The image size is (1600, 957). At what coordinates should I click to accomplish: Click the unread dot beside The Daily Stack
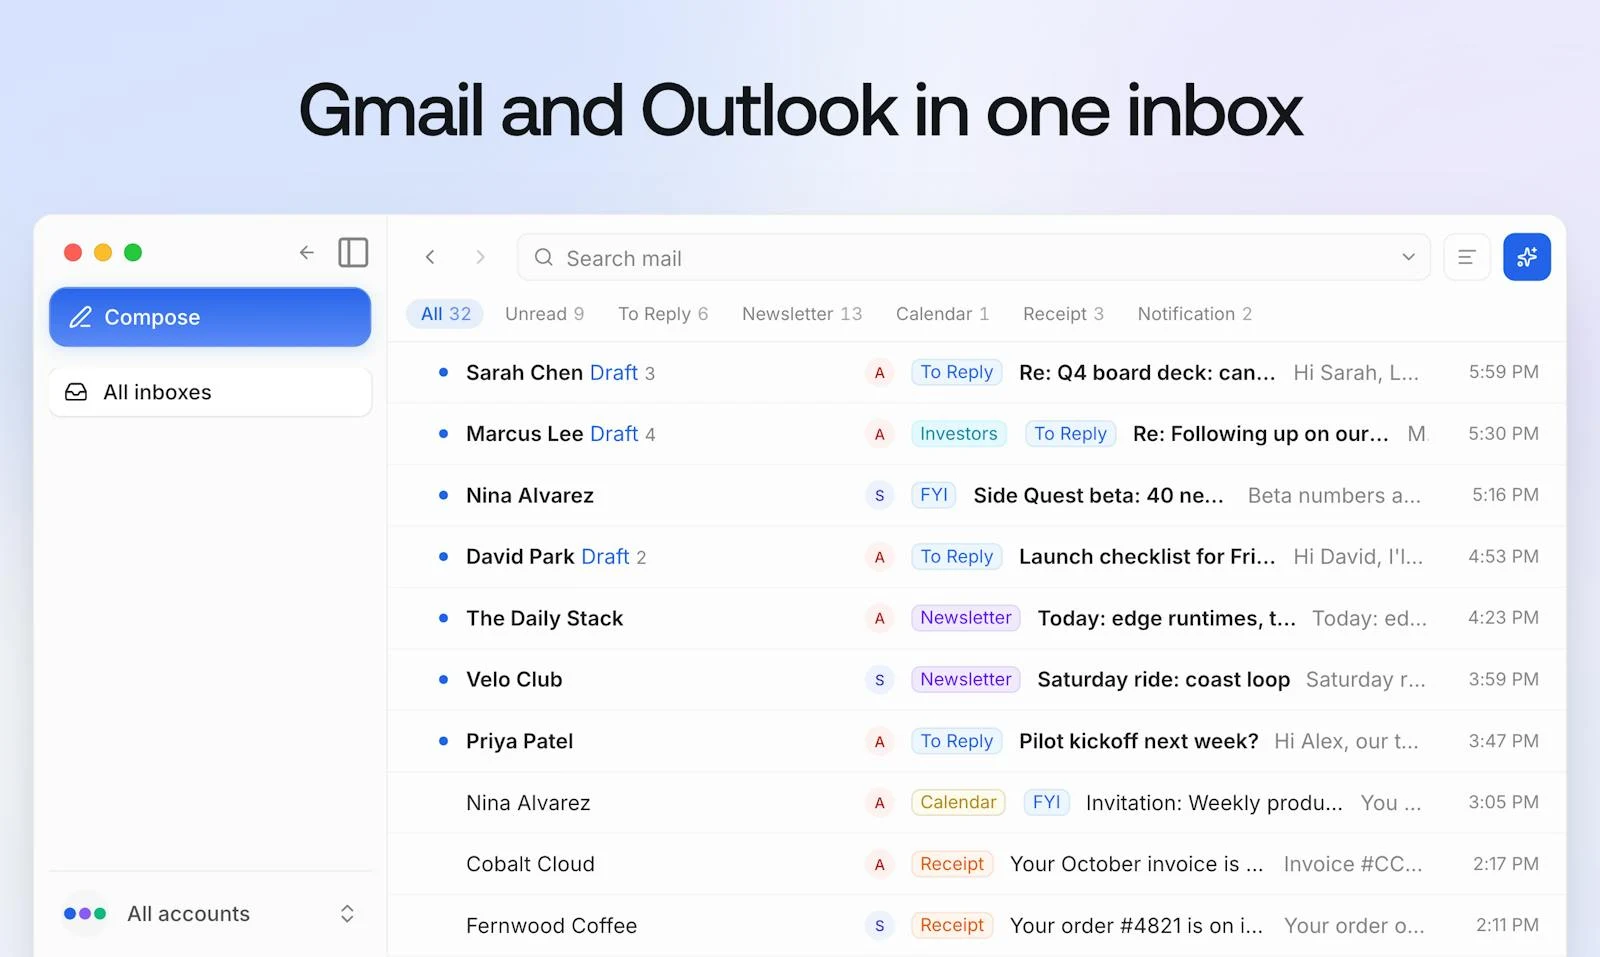pyautogui.click(x=443, y=618)
